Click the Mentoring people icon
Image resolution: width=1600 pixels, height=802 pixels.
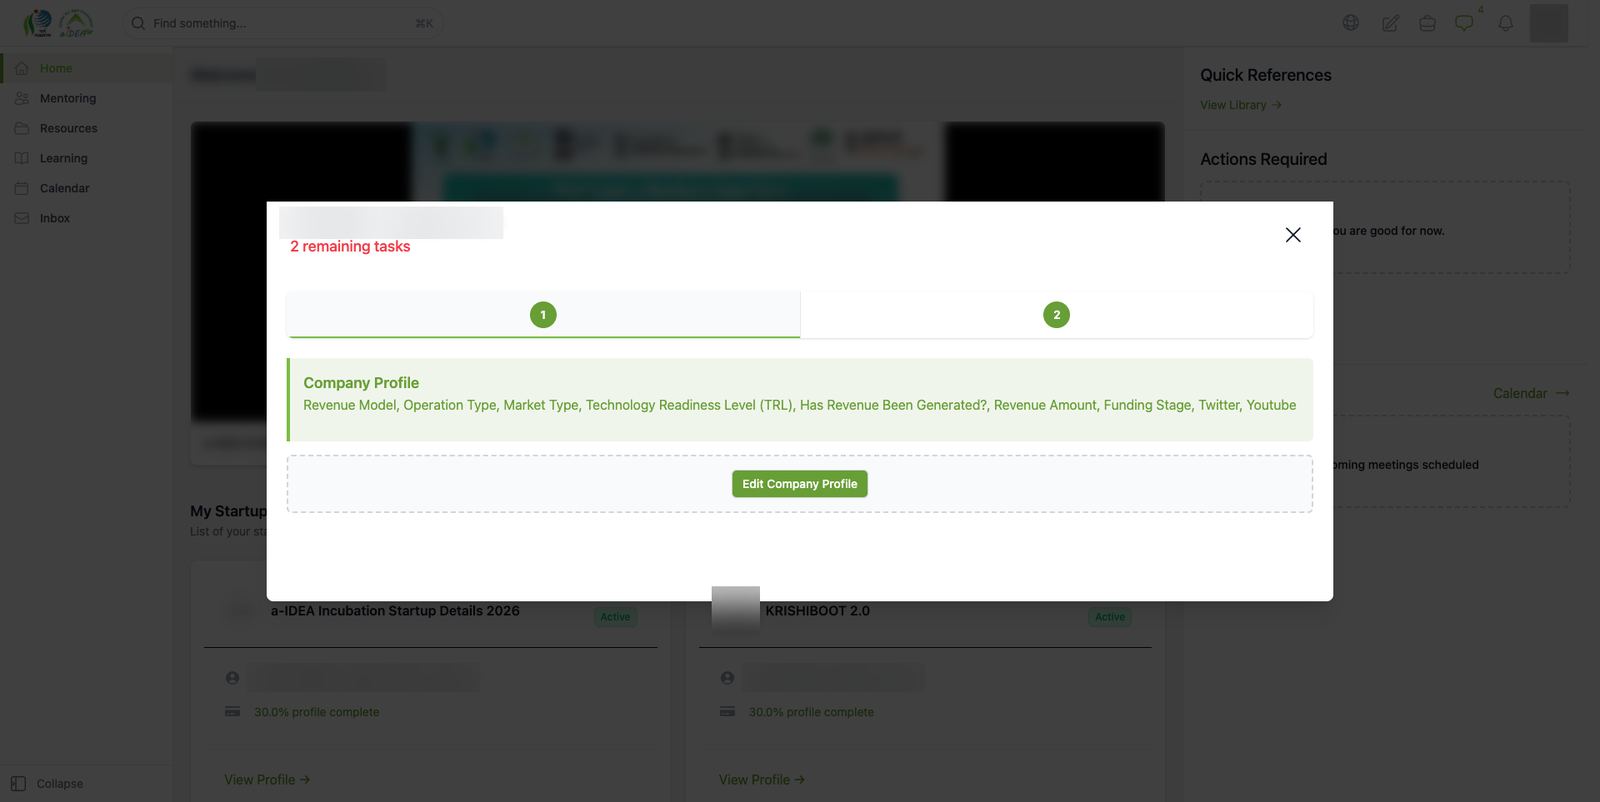click(x=22, y=98)
